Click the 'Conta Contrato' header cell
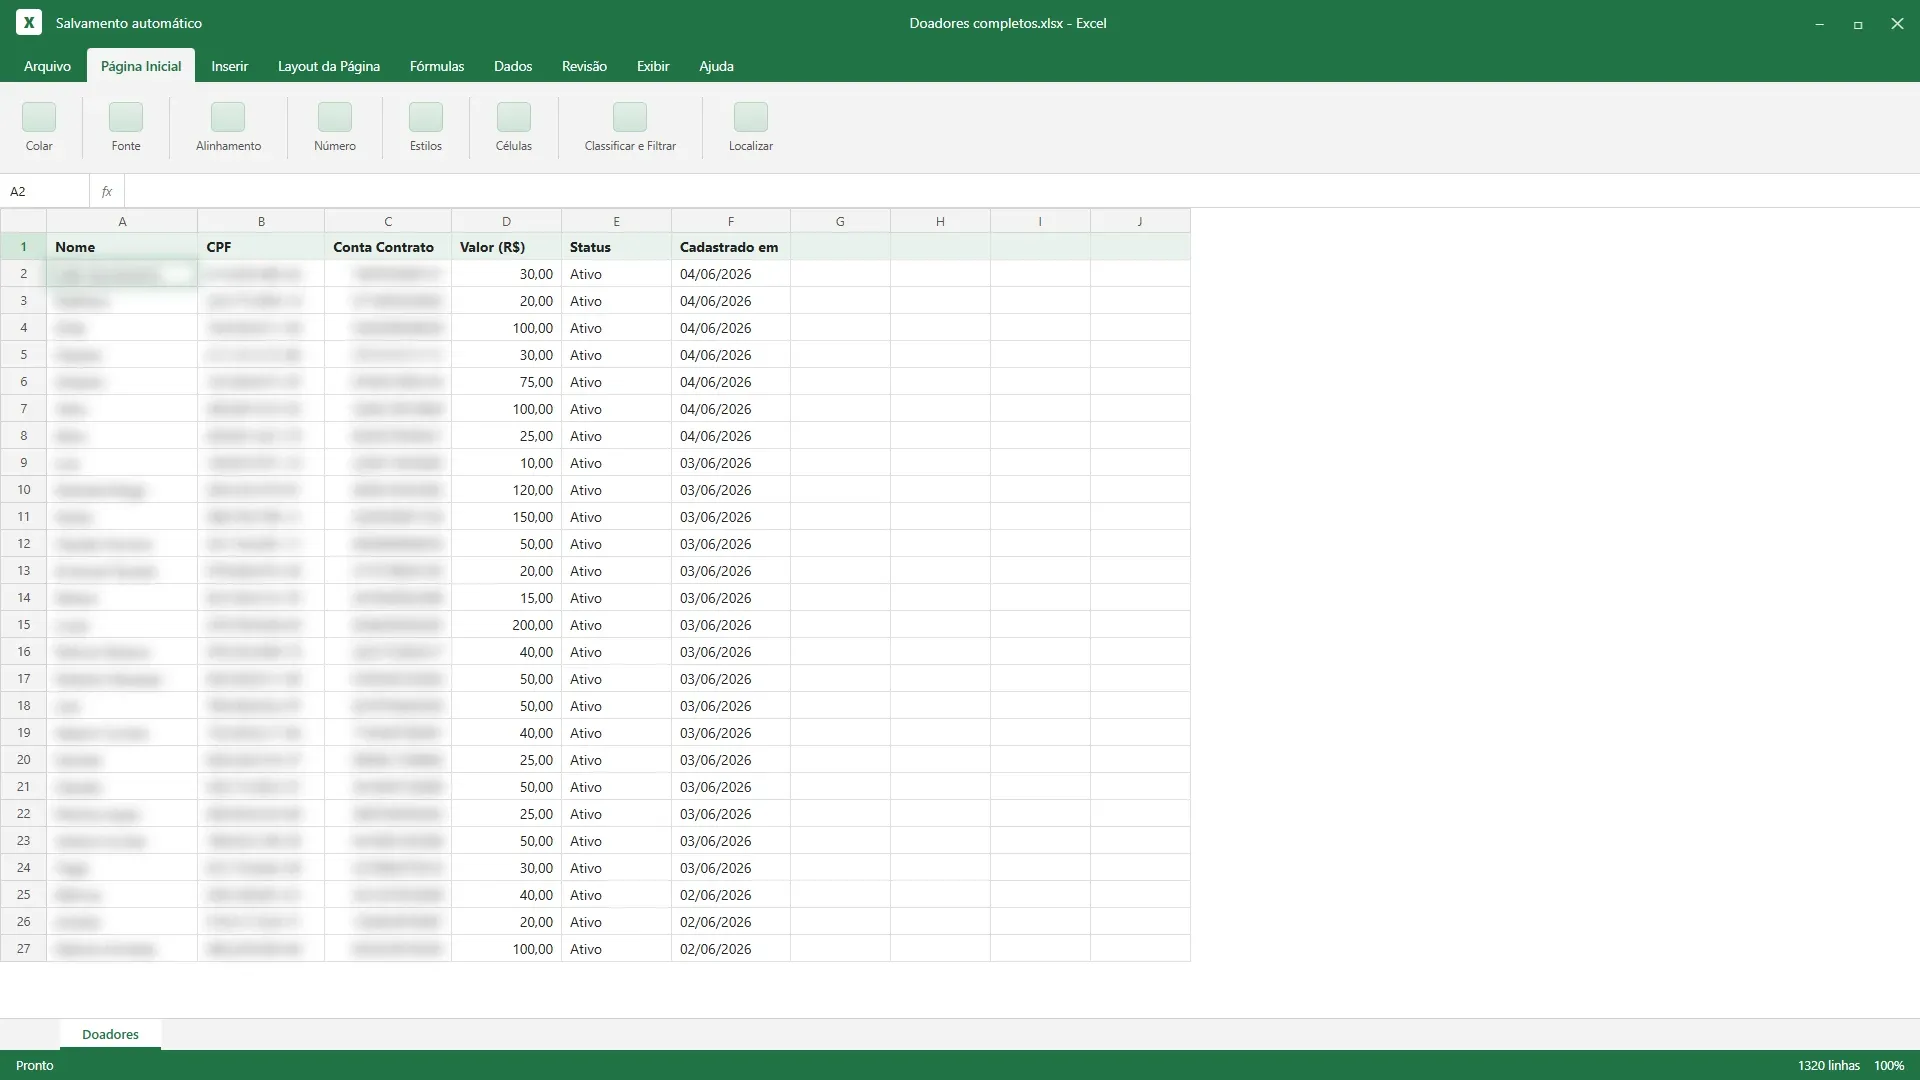The width and height of the screenshot is (1920, 1080). coord(388,247)
